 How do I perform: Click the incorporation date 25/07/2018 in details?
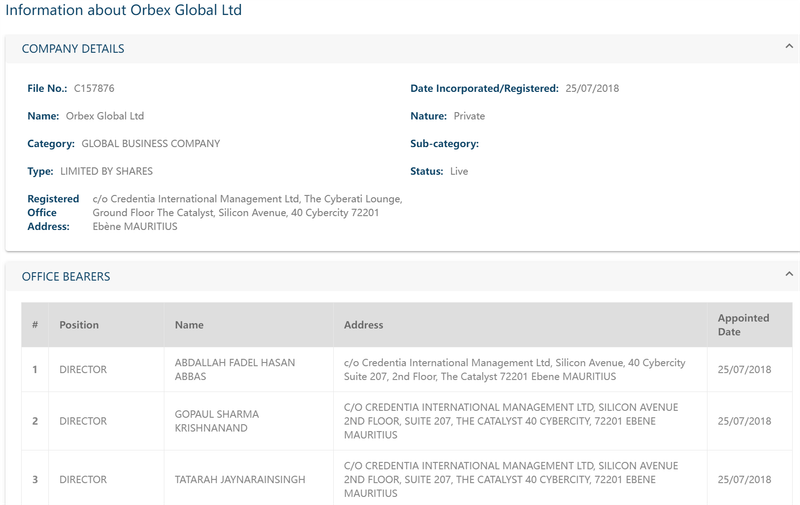(x=592, y=88)
